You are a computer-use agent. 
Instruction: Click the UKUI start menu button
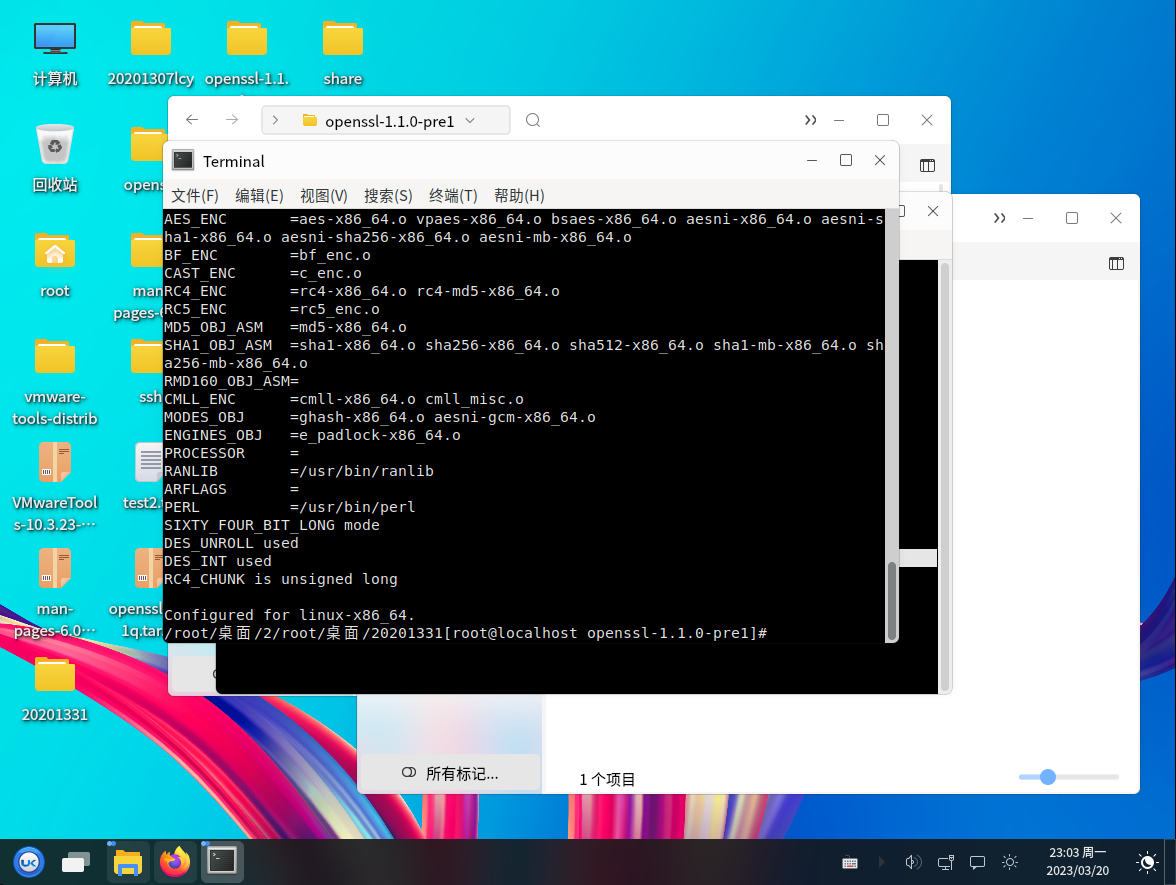pos(29,861)
